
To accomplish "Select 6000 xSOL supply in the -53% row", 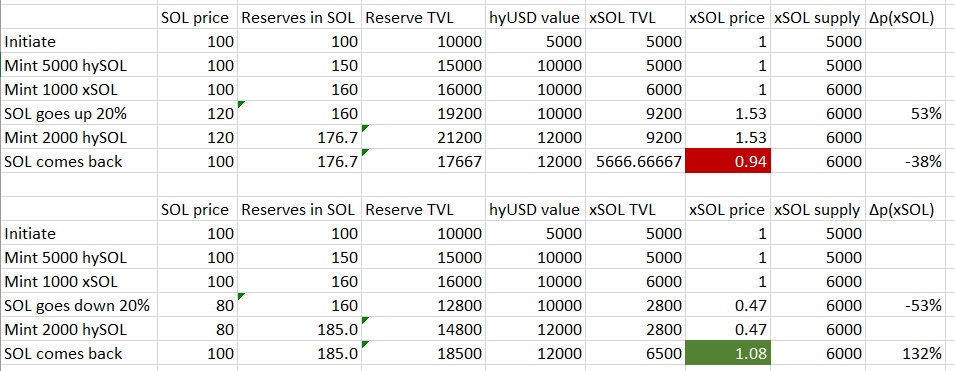I will tap(818, 305).
